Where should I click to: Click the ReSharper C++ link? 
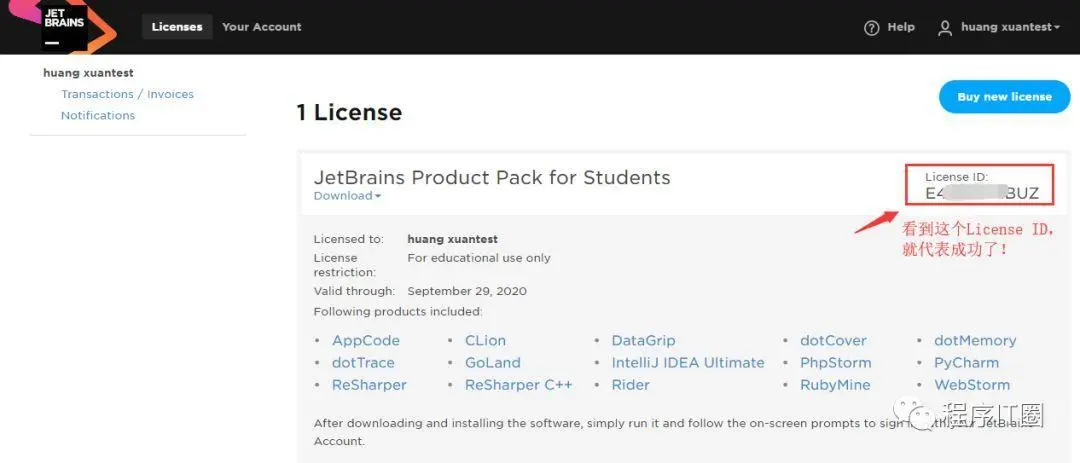click(518, 385)
